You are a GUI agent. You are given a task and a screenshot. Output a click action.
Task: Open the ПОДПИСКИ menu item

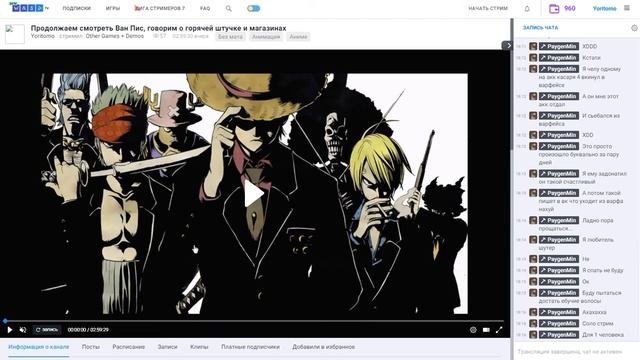point(77,8)
